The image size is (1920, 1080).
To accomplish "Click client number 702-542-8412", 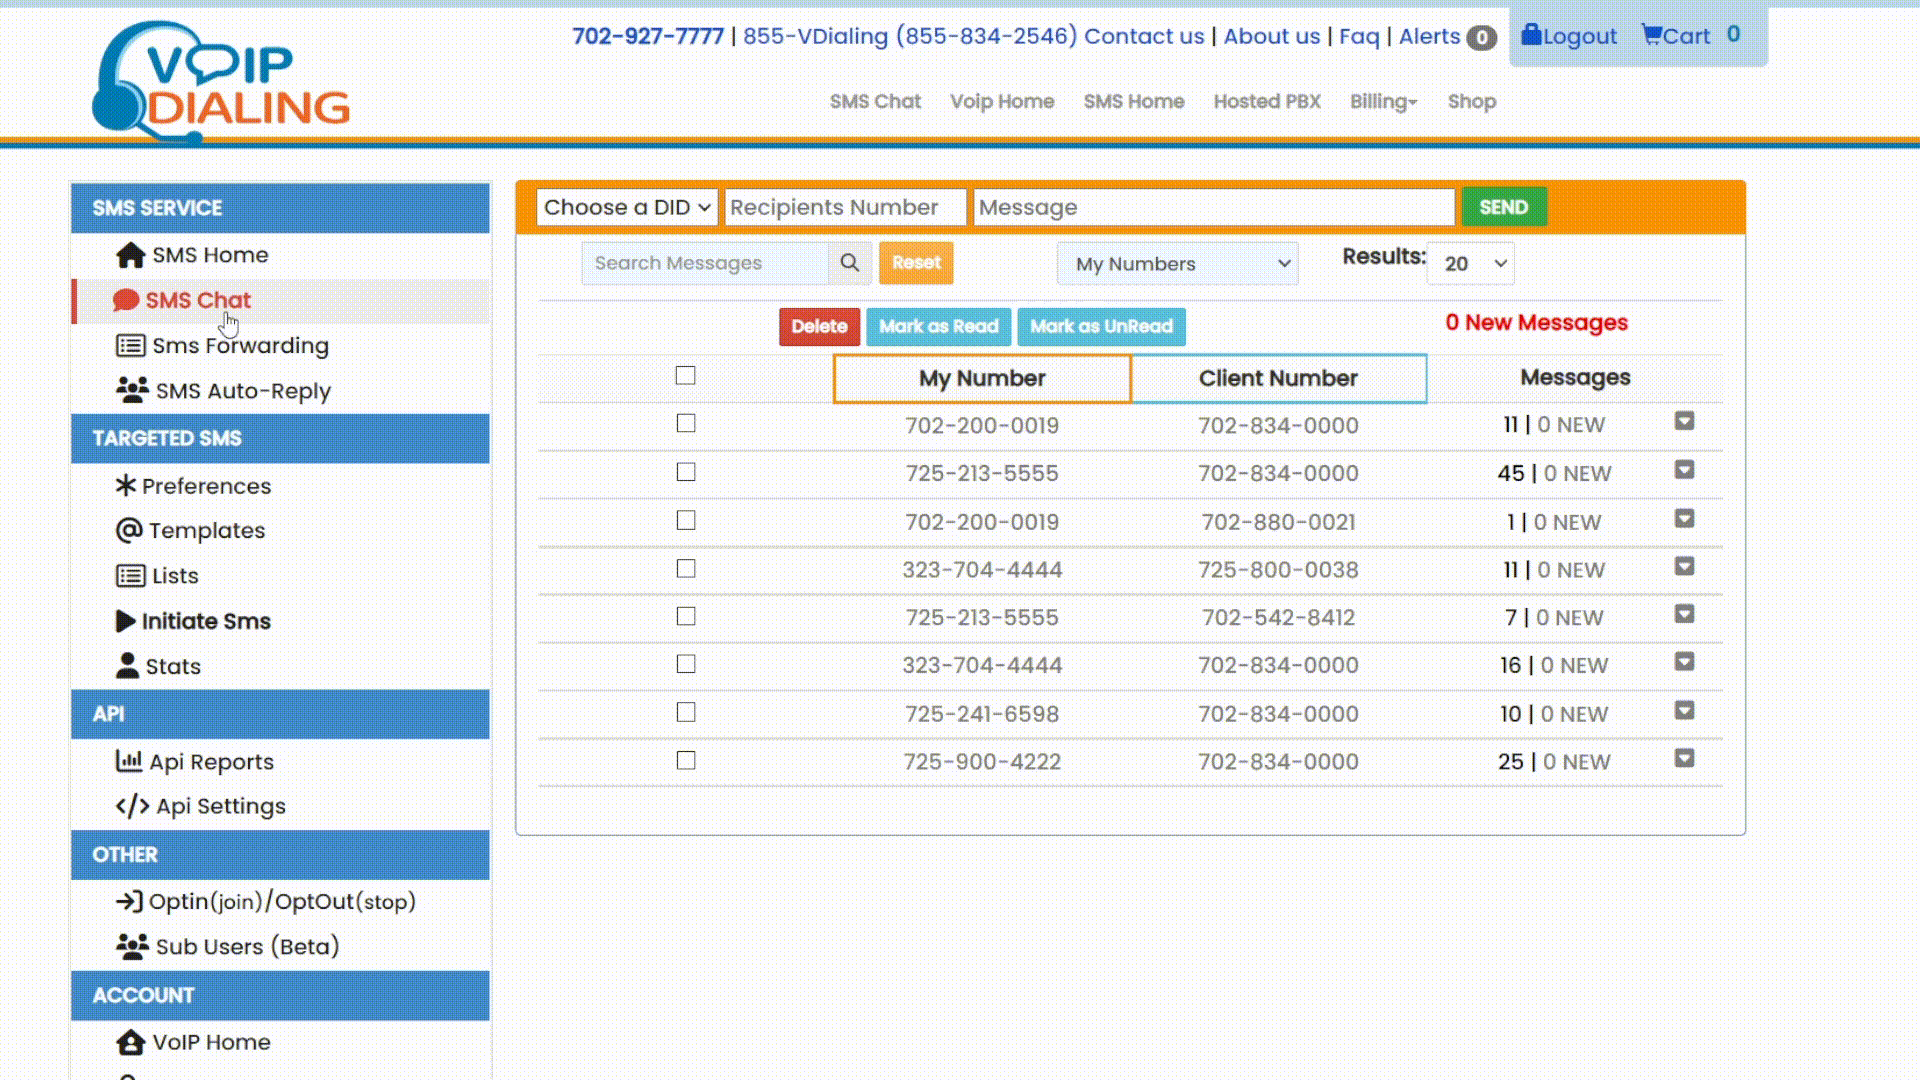I will (x=1278, y=618).
